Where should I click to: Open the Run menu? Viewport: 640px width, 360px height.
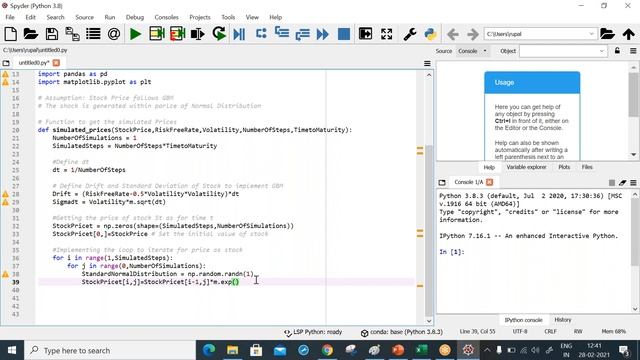110,17
